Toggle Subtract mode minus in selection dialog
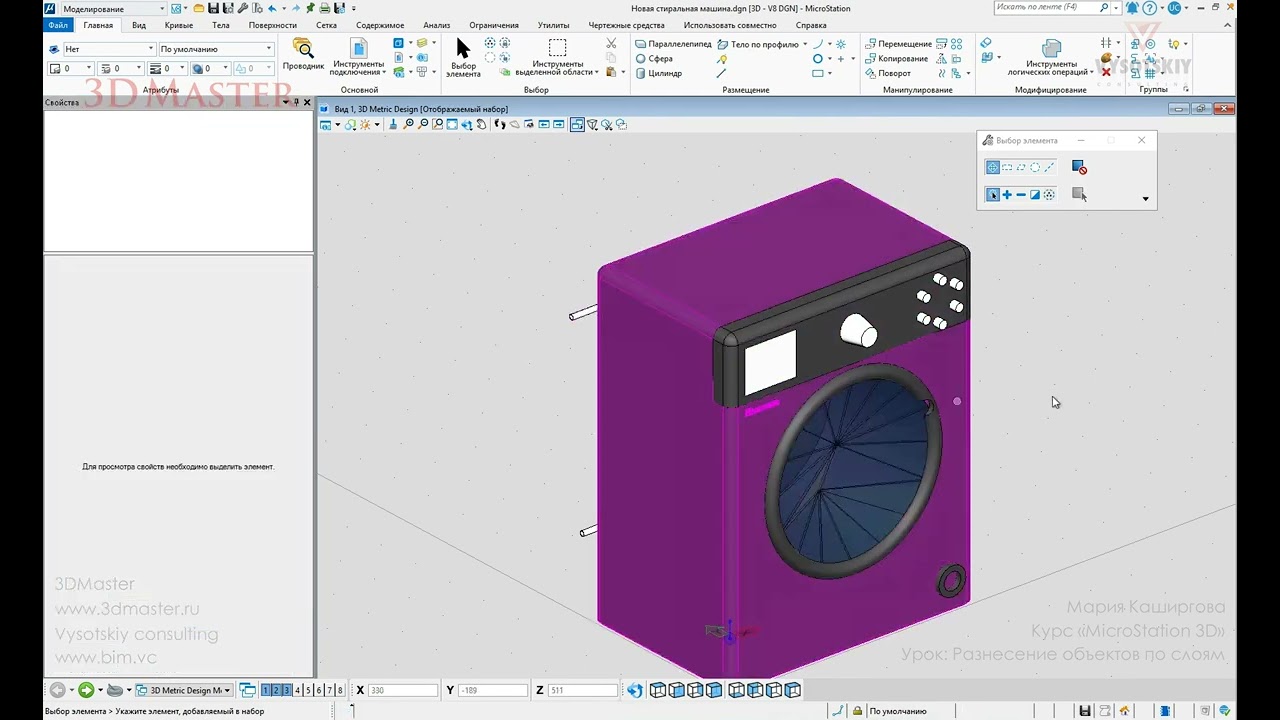Viewport: 1280px width, 720px height. coord(1021,195)
